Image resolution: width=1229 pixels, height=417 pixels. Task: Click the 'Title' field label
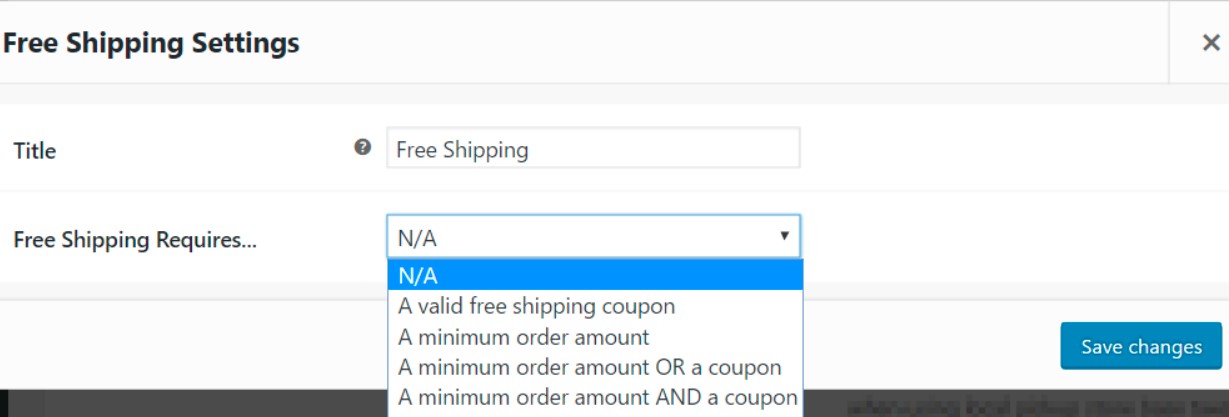pyautogui.click(x=35, y=151)
